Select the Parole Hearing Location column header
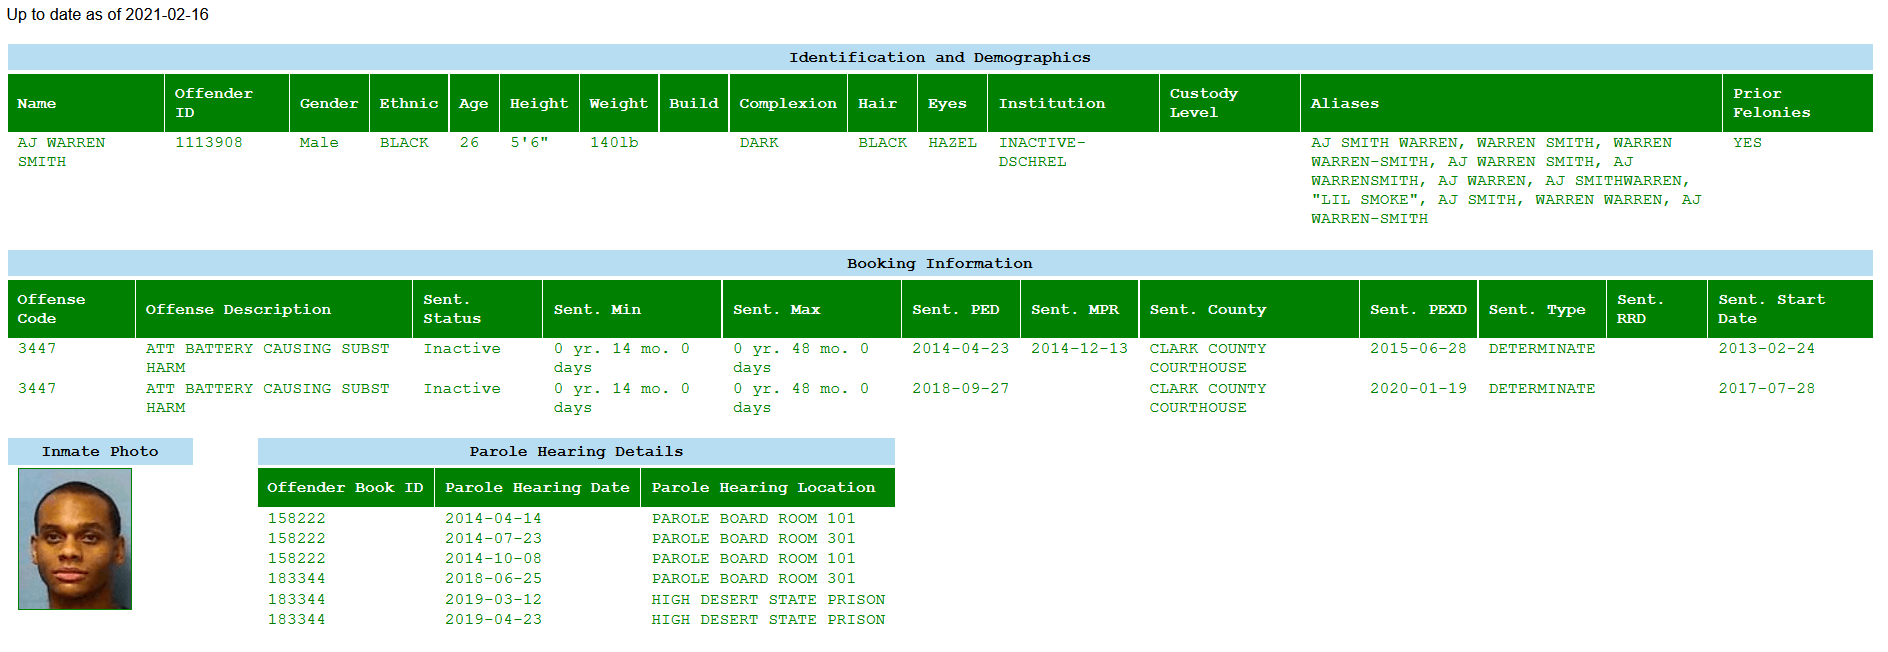The height and width of the screenshot is (652, 1888). pos(763,487)
